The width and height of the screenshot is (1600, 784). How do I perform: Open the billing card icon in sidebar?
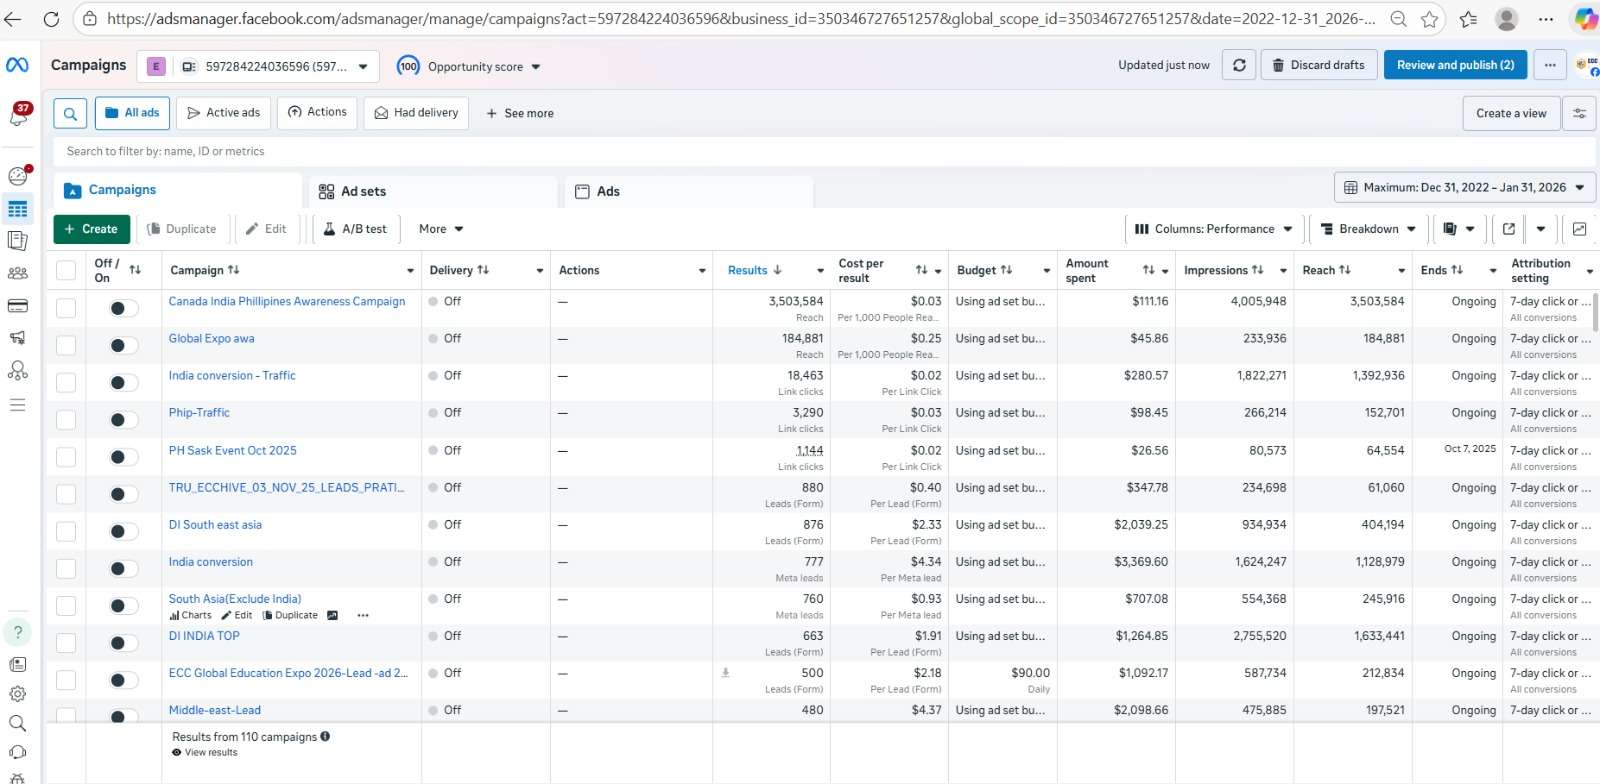(x=18, y=306)
